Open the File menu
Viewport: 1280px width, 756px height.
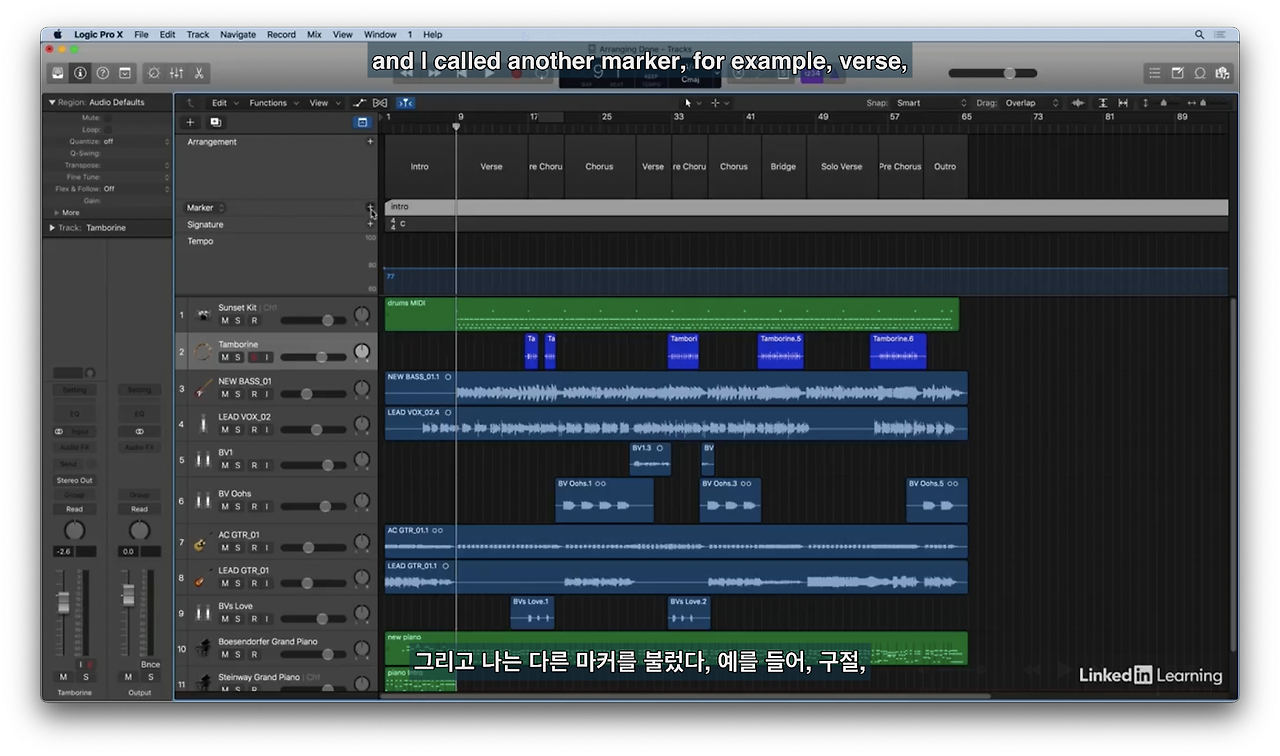pos(141,34)
